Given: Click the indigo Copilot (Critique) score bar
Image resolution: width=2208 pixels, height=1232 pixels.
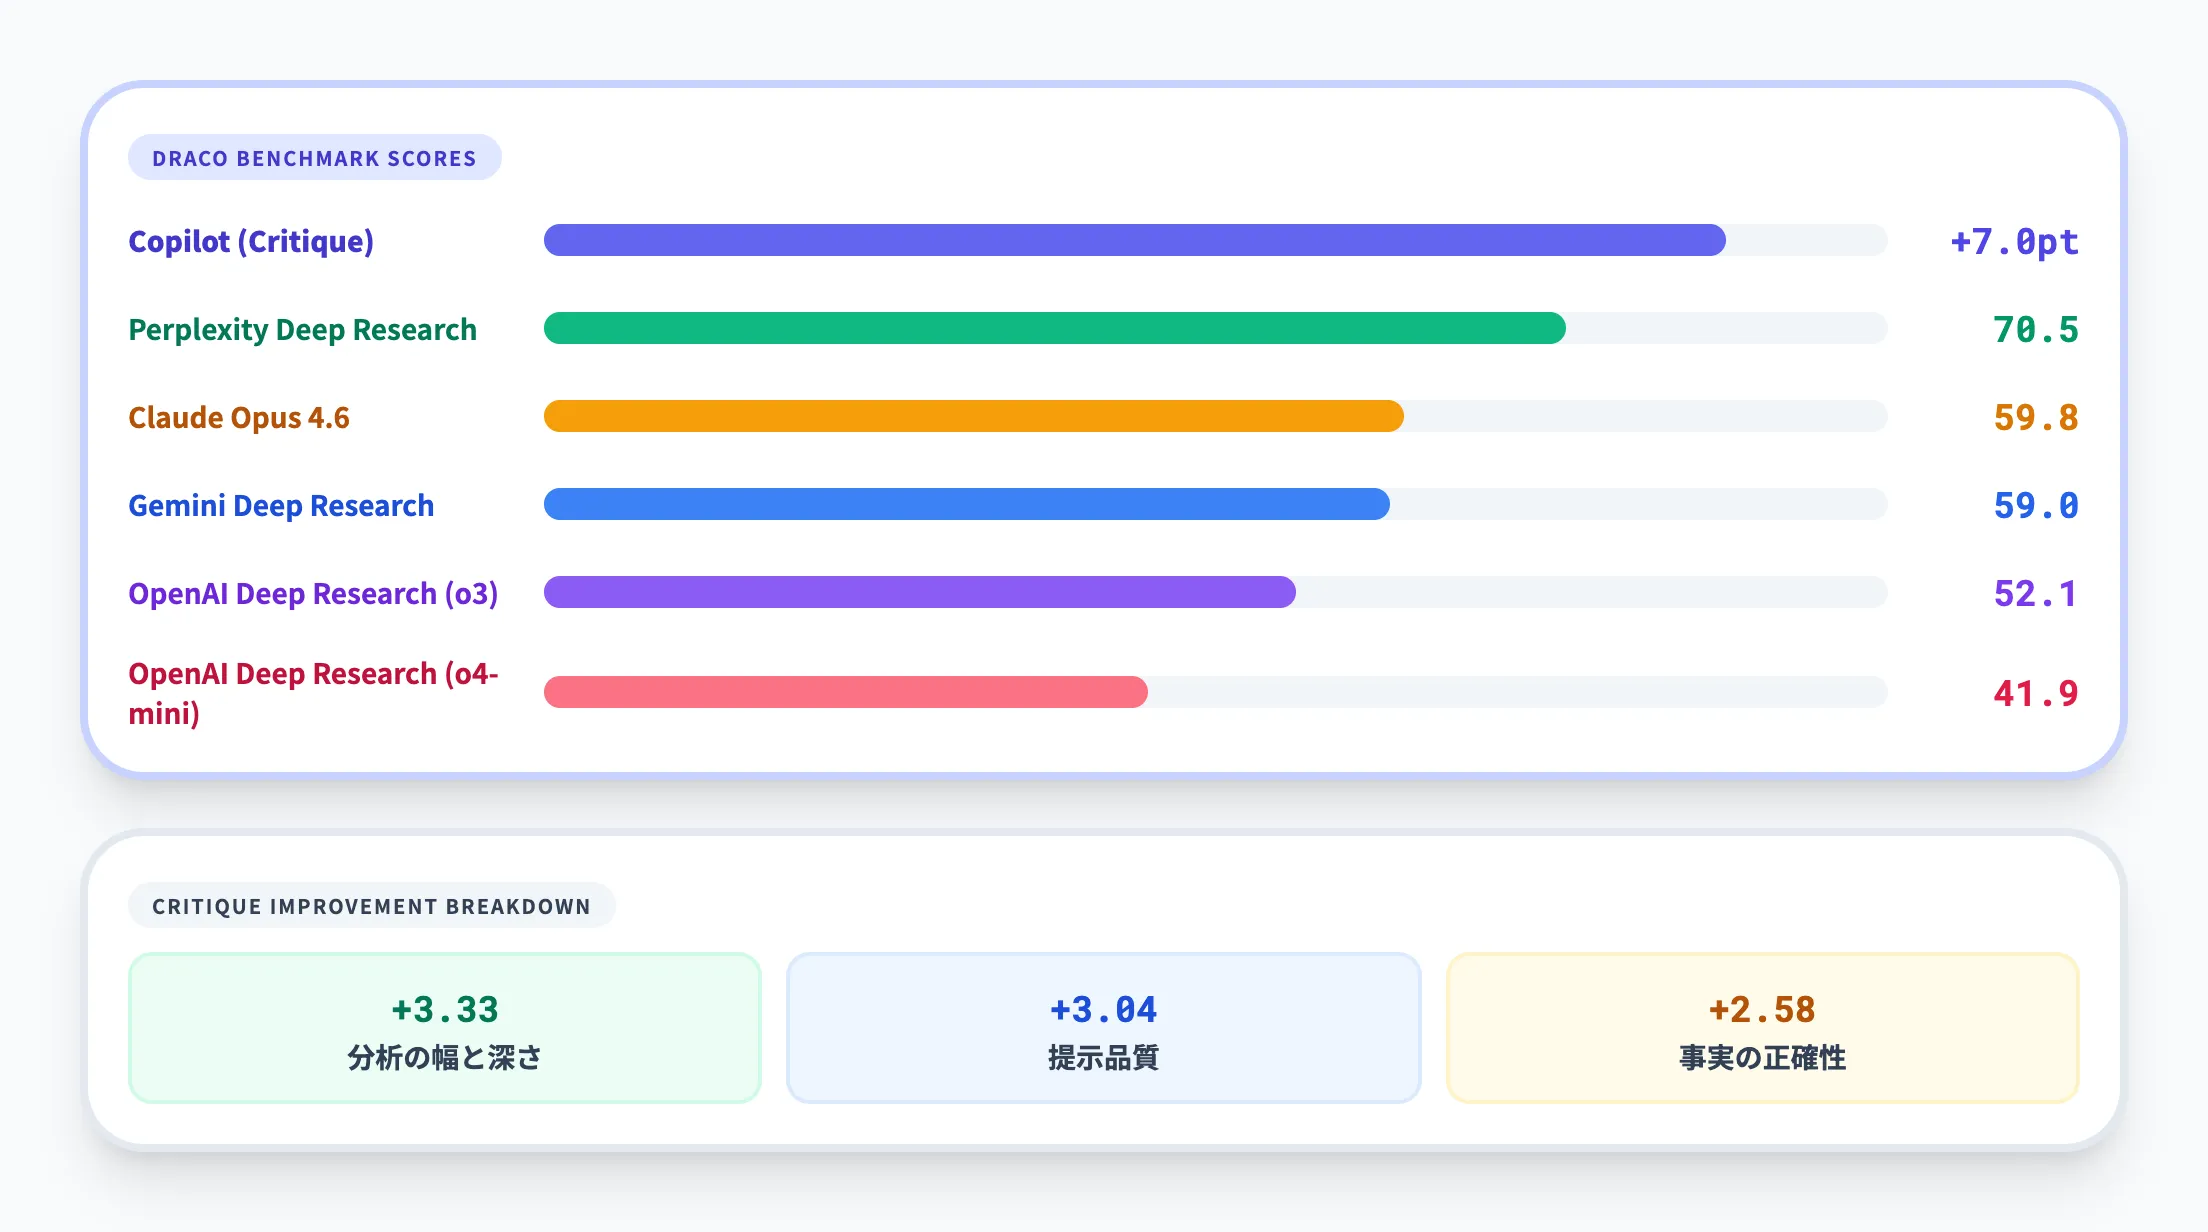Looking at the screenshot, I should click(1134, 240).
